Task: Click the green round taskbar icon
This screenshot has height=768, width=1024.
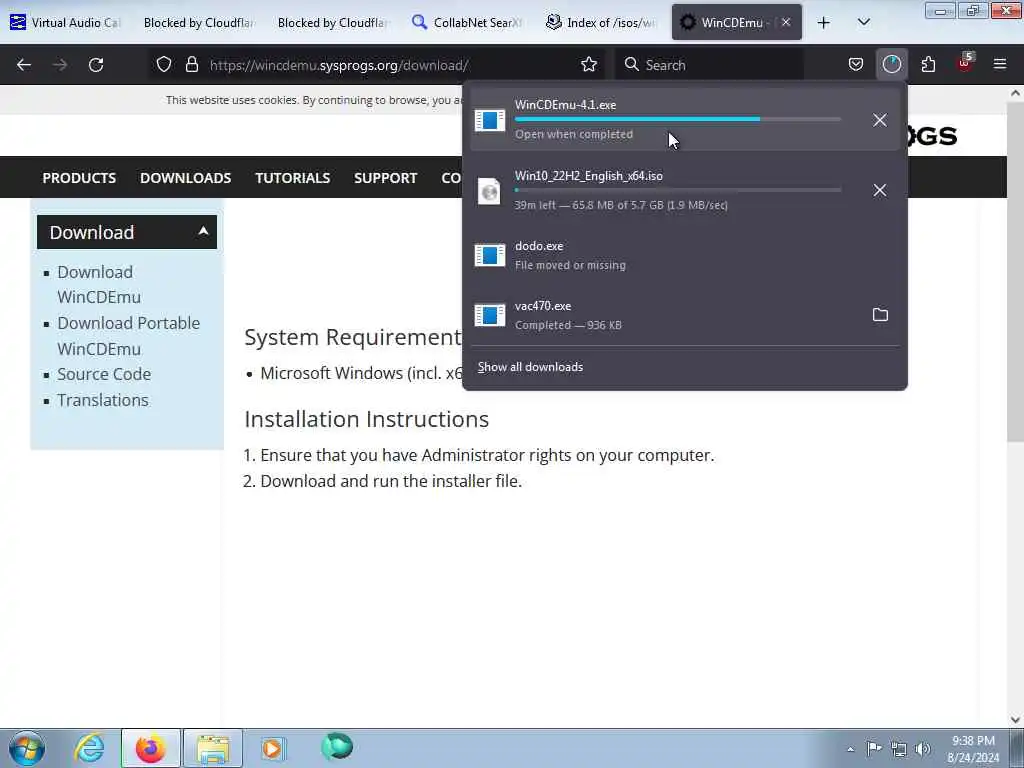Action: [337, 746]
